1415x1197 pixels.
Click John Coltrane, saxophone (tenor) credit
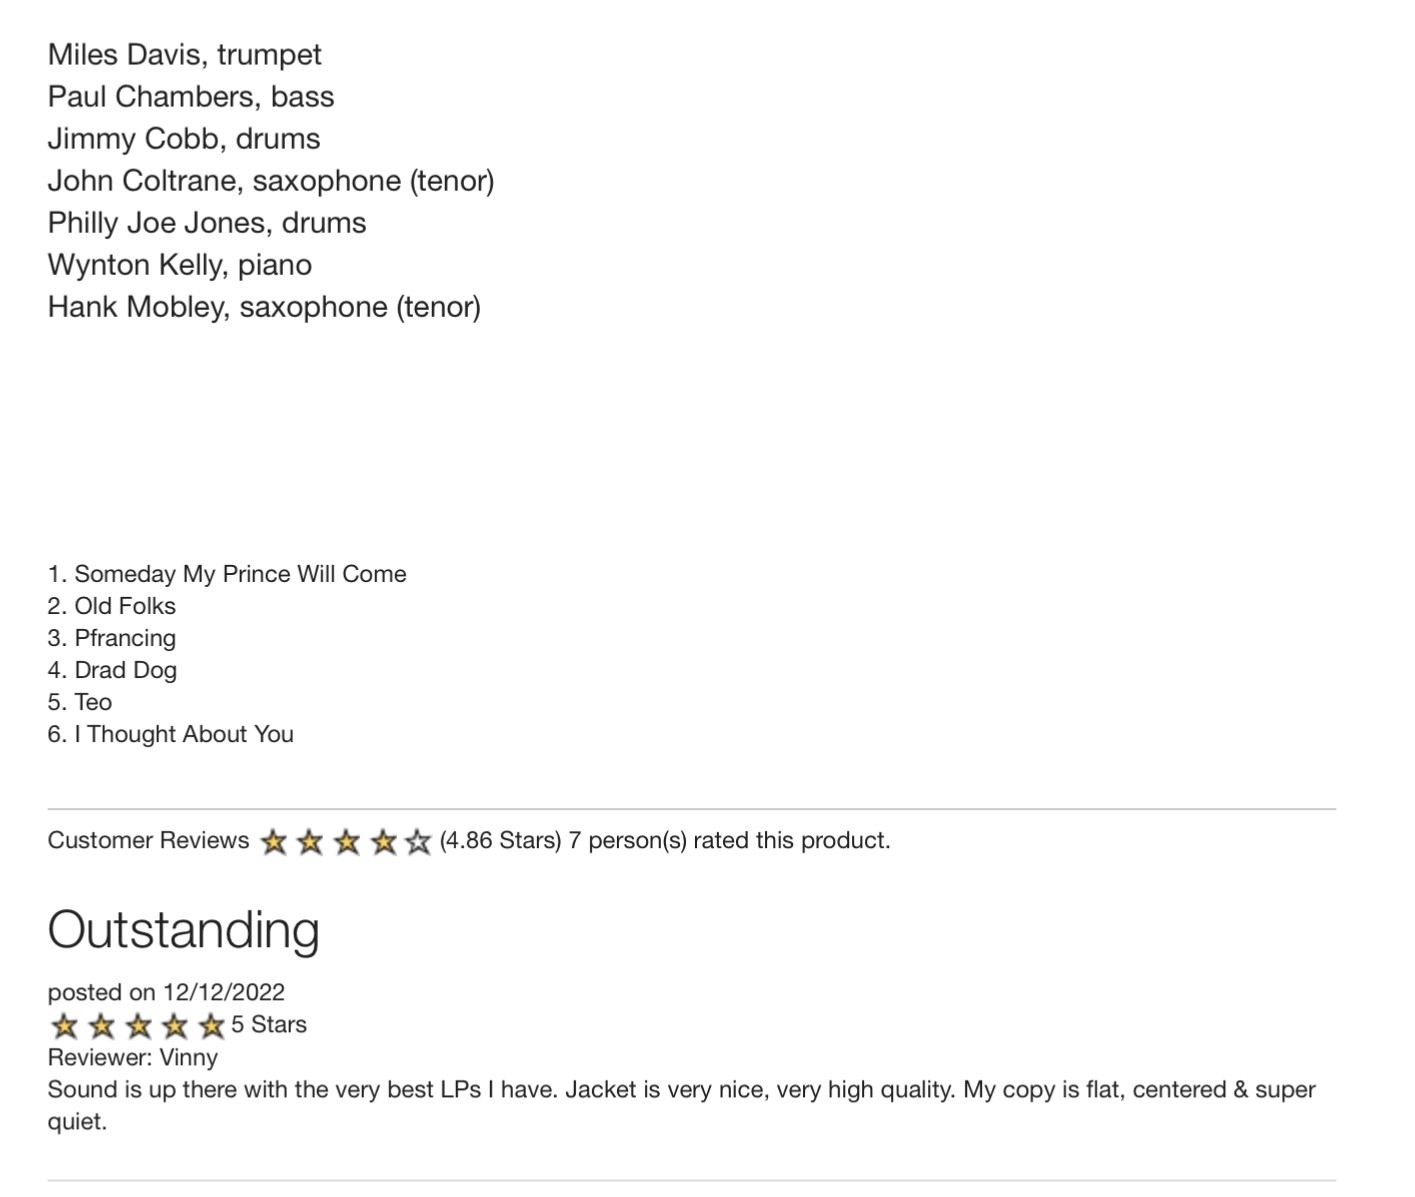point(271,181)
